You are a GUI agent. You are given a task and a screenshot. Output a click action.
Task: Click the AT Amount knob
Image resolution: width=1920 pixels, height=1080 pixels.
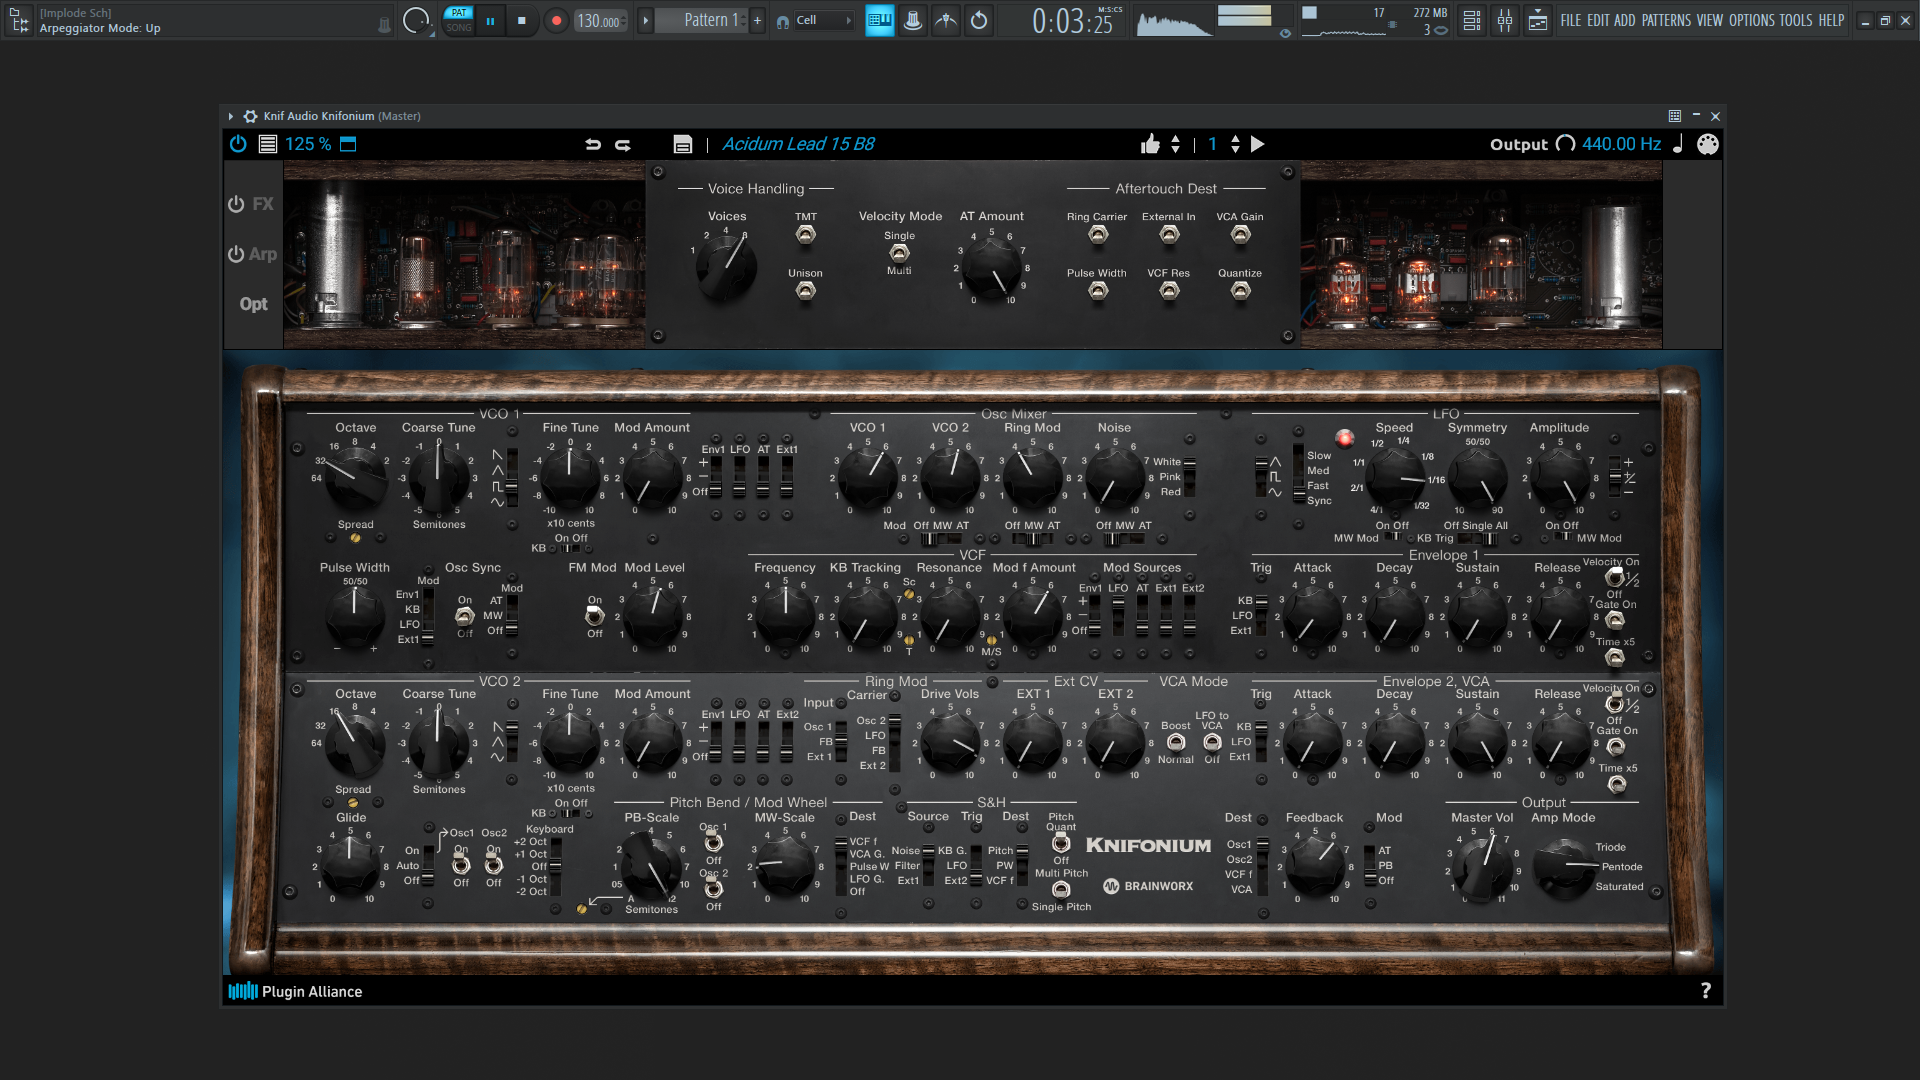click(991, 269)
